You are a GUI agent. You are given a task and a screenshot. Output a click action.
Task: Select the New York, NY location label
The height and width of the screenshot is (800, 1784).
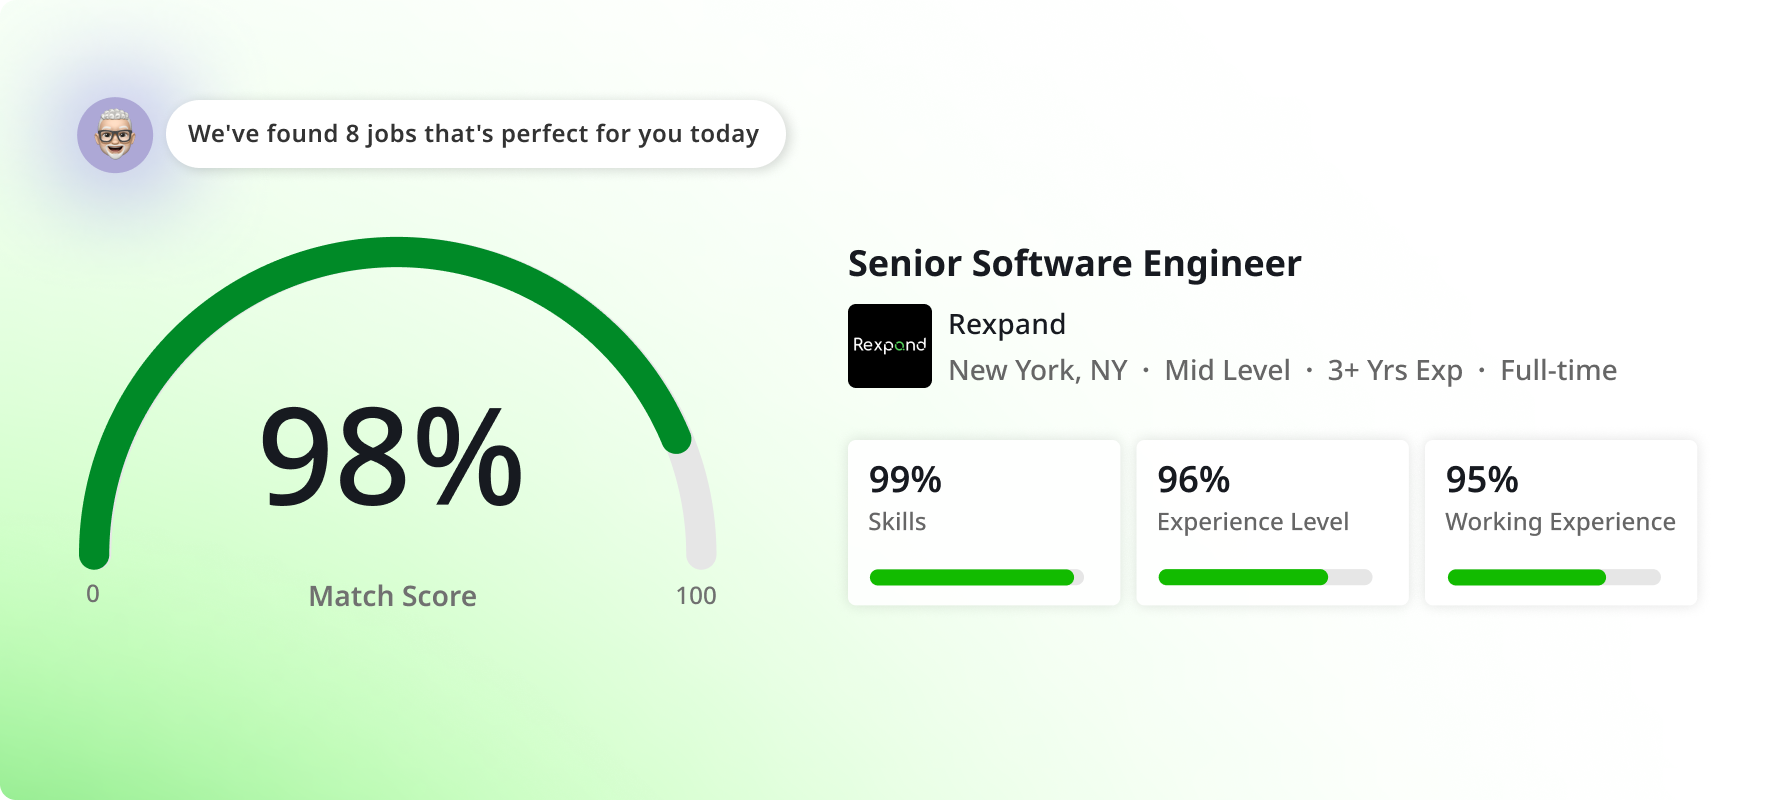click(x=1037, y=370)
